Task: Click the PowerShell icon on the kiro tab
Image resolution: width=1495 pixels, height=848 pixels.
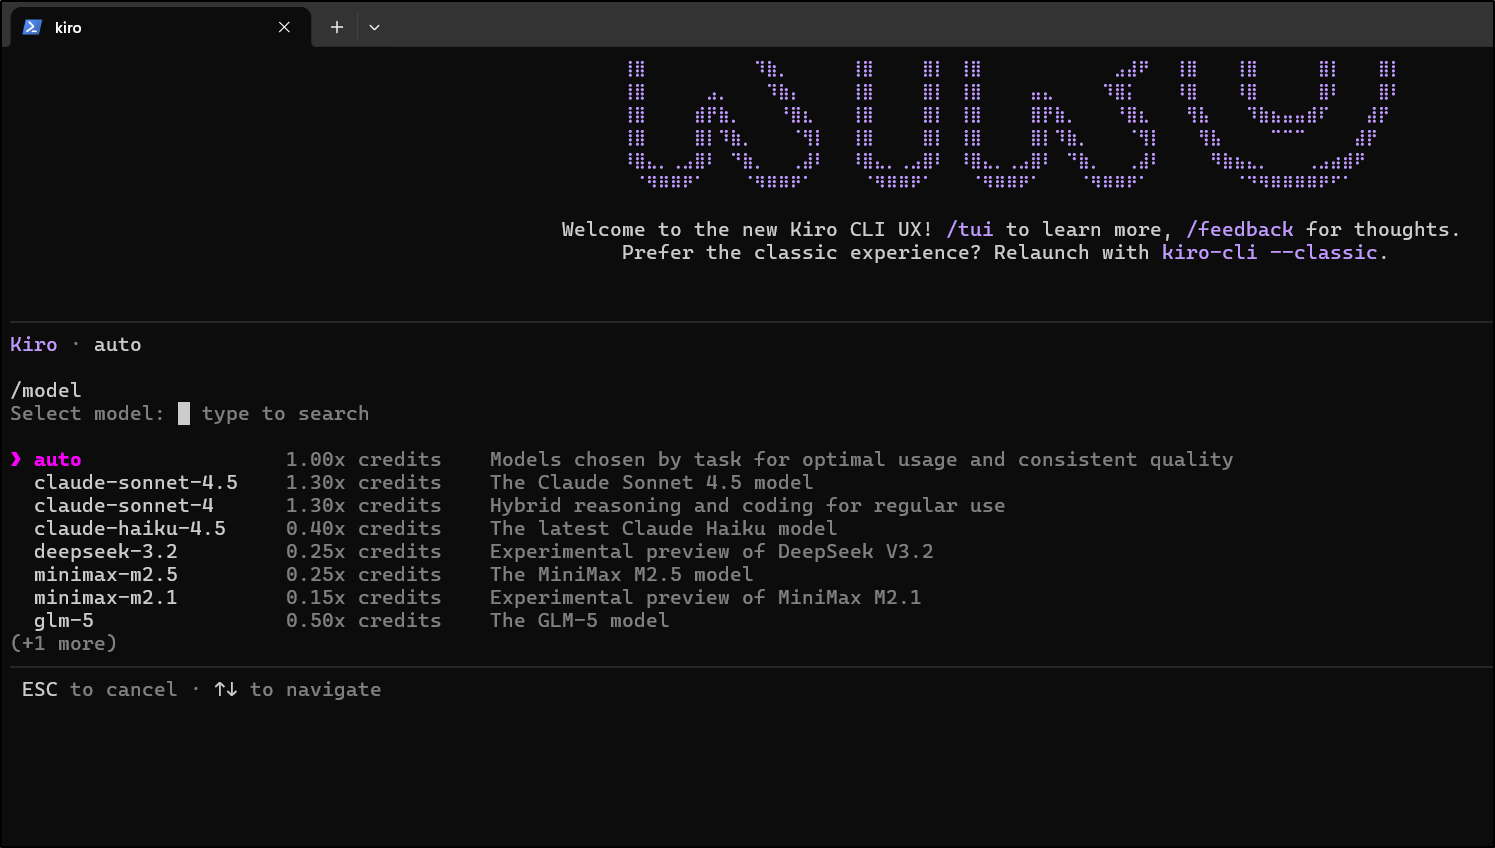Action: point(32,27)
